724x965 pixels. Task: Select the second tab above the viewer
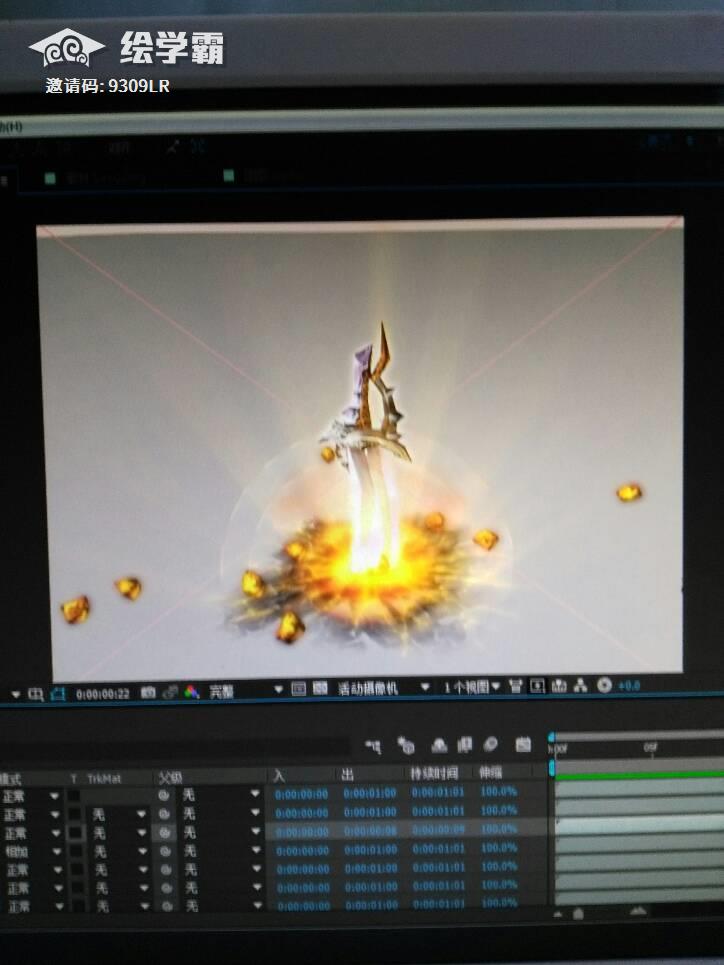click(x=263, y=177)
